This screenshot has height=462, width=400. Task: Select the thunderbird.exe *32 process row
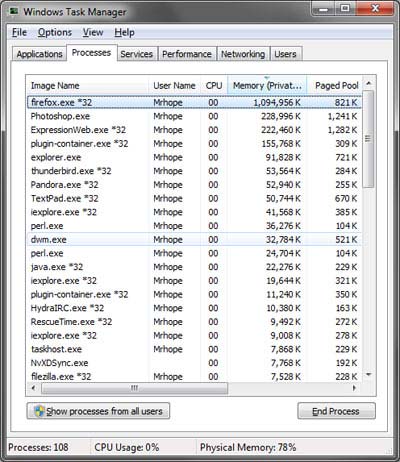(x=194, y=171)
